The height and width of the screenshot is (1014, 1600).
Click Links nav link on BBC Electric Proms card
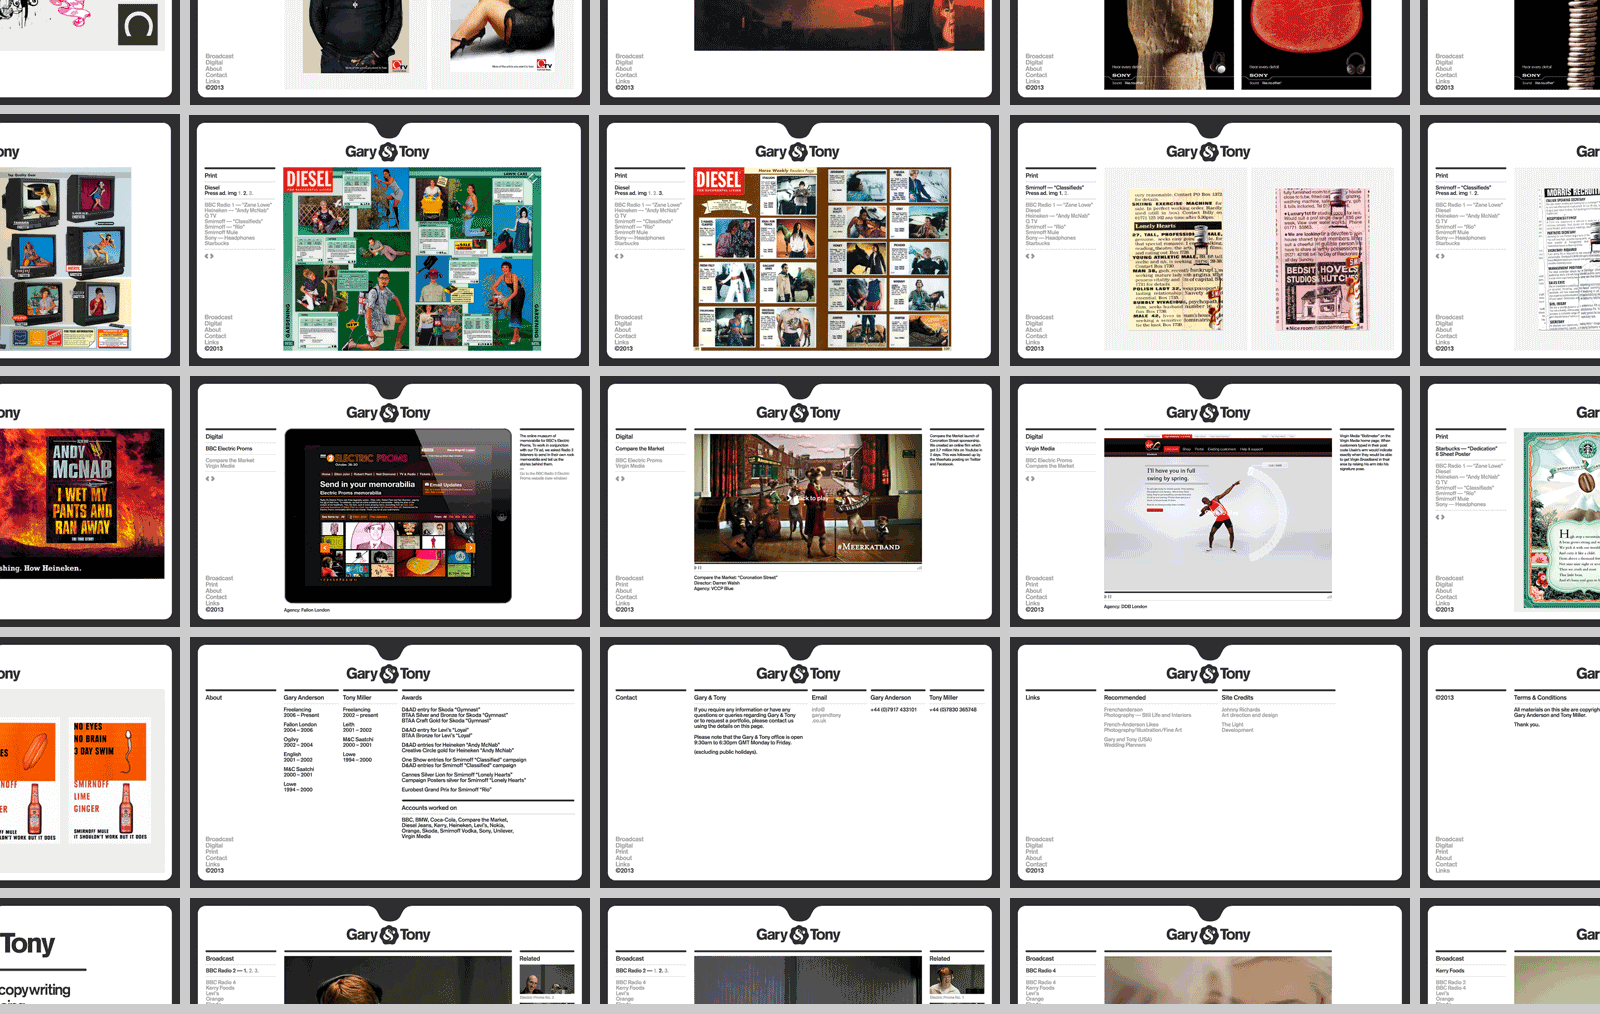tap(212, 603)
